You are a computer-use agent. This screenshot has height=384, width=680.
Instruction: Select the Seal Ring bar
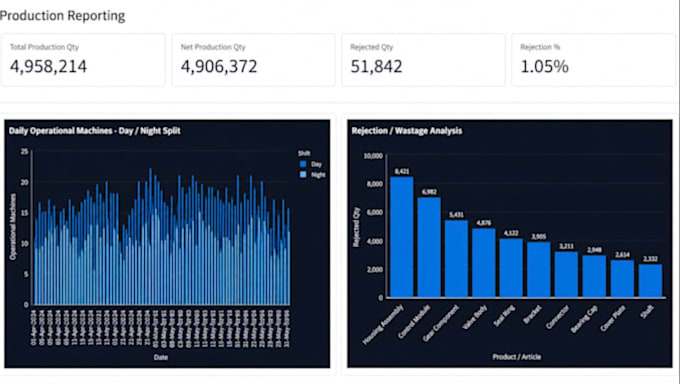click(511, 268)
